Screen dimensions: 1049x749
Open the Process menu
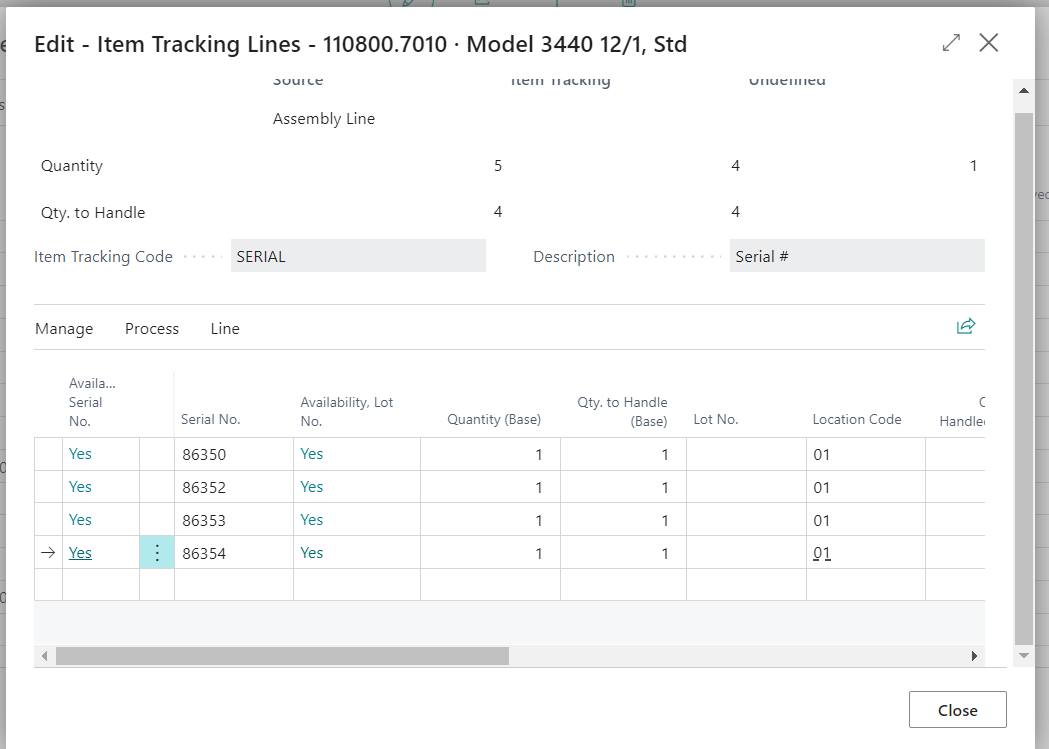(152, 328)
